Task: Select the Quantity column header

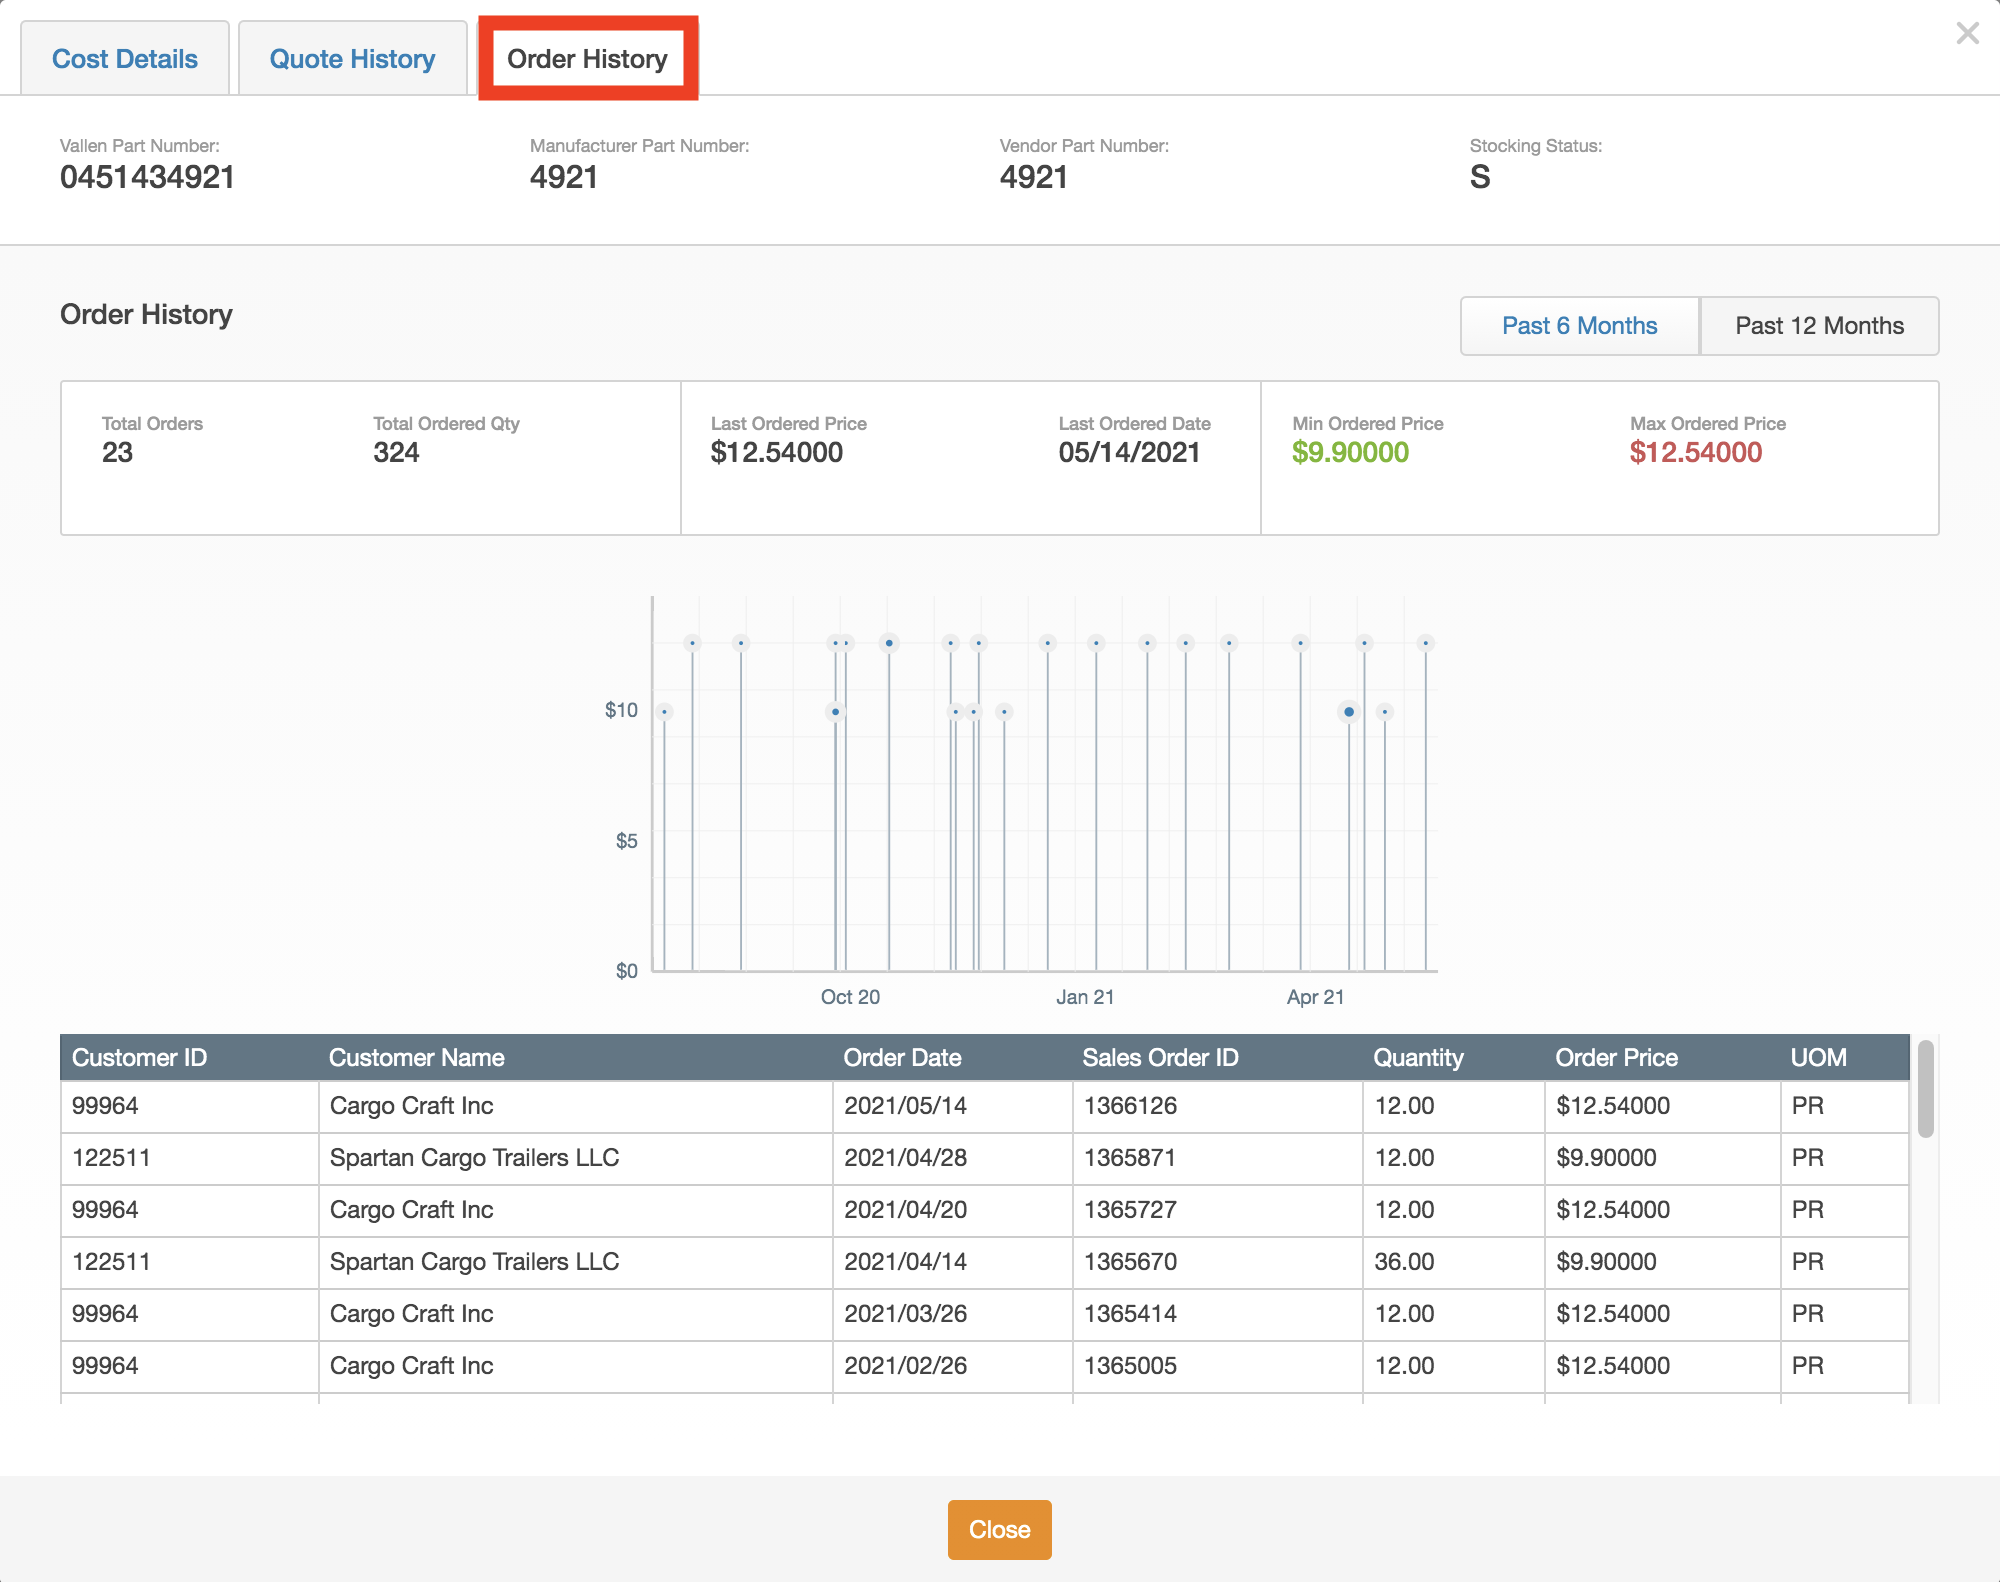Action: (1418, 1057)
